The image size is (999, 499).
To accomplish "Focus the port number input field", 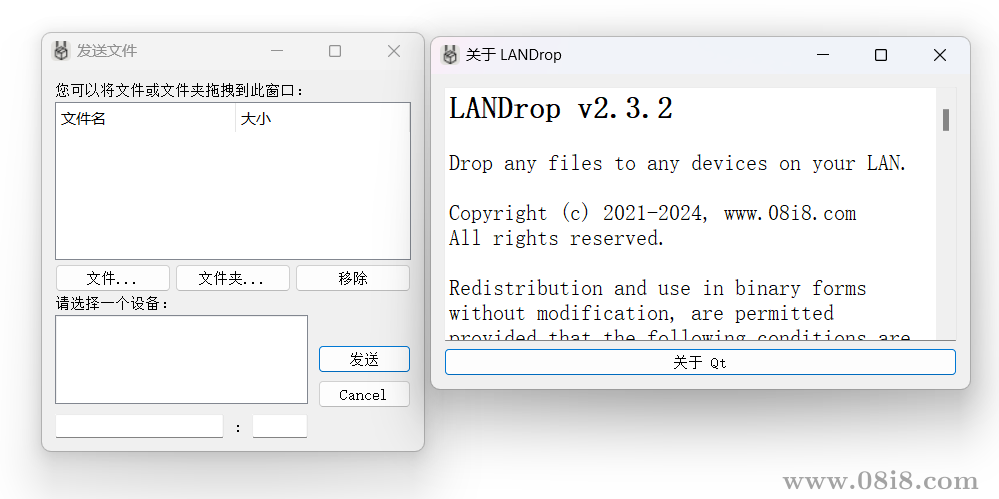I will [x=280, y=426].
